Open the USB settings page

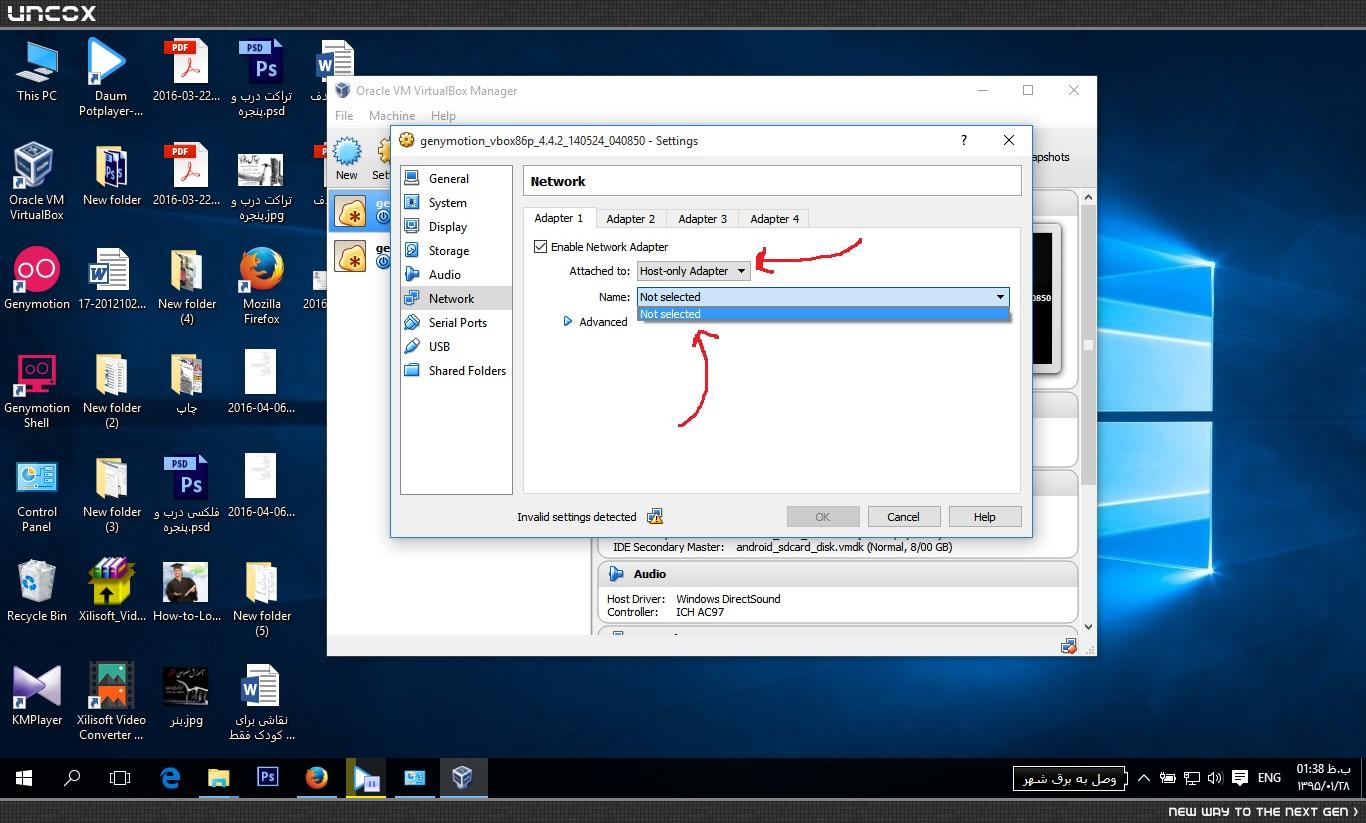pyautogui.click(x=456, y=347)
